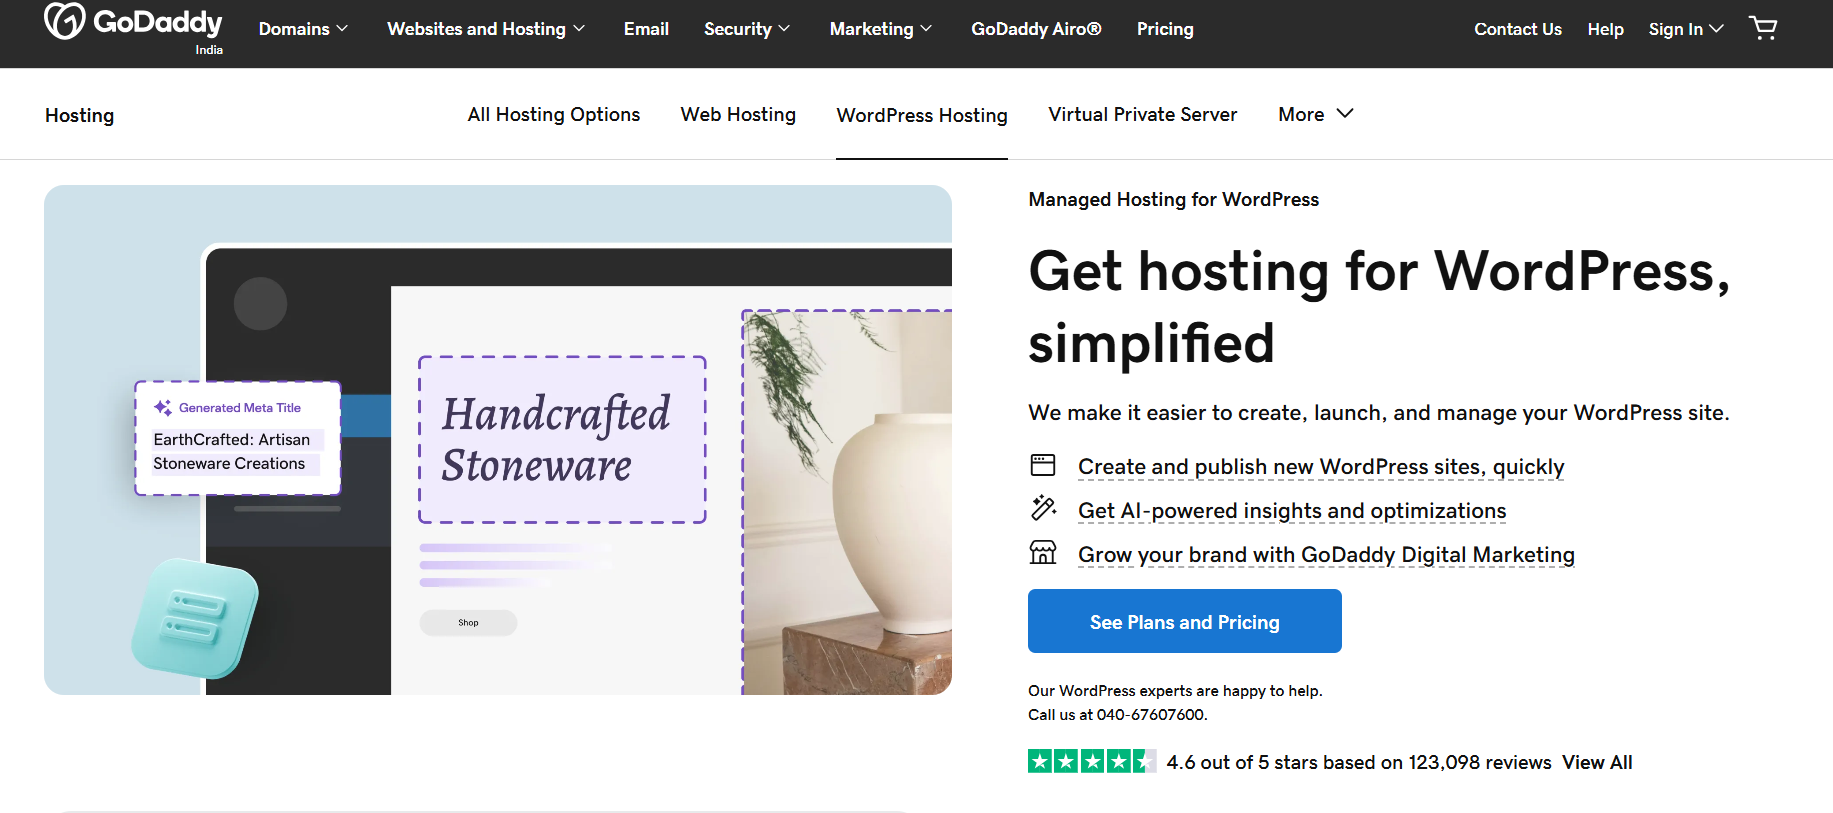The height and width of the screenshot is (813, 1833).
Task: Click Grow your brand with GoDaddy Digital Marketing
Action: pos(1326,555)
